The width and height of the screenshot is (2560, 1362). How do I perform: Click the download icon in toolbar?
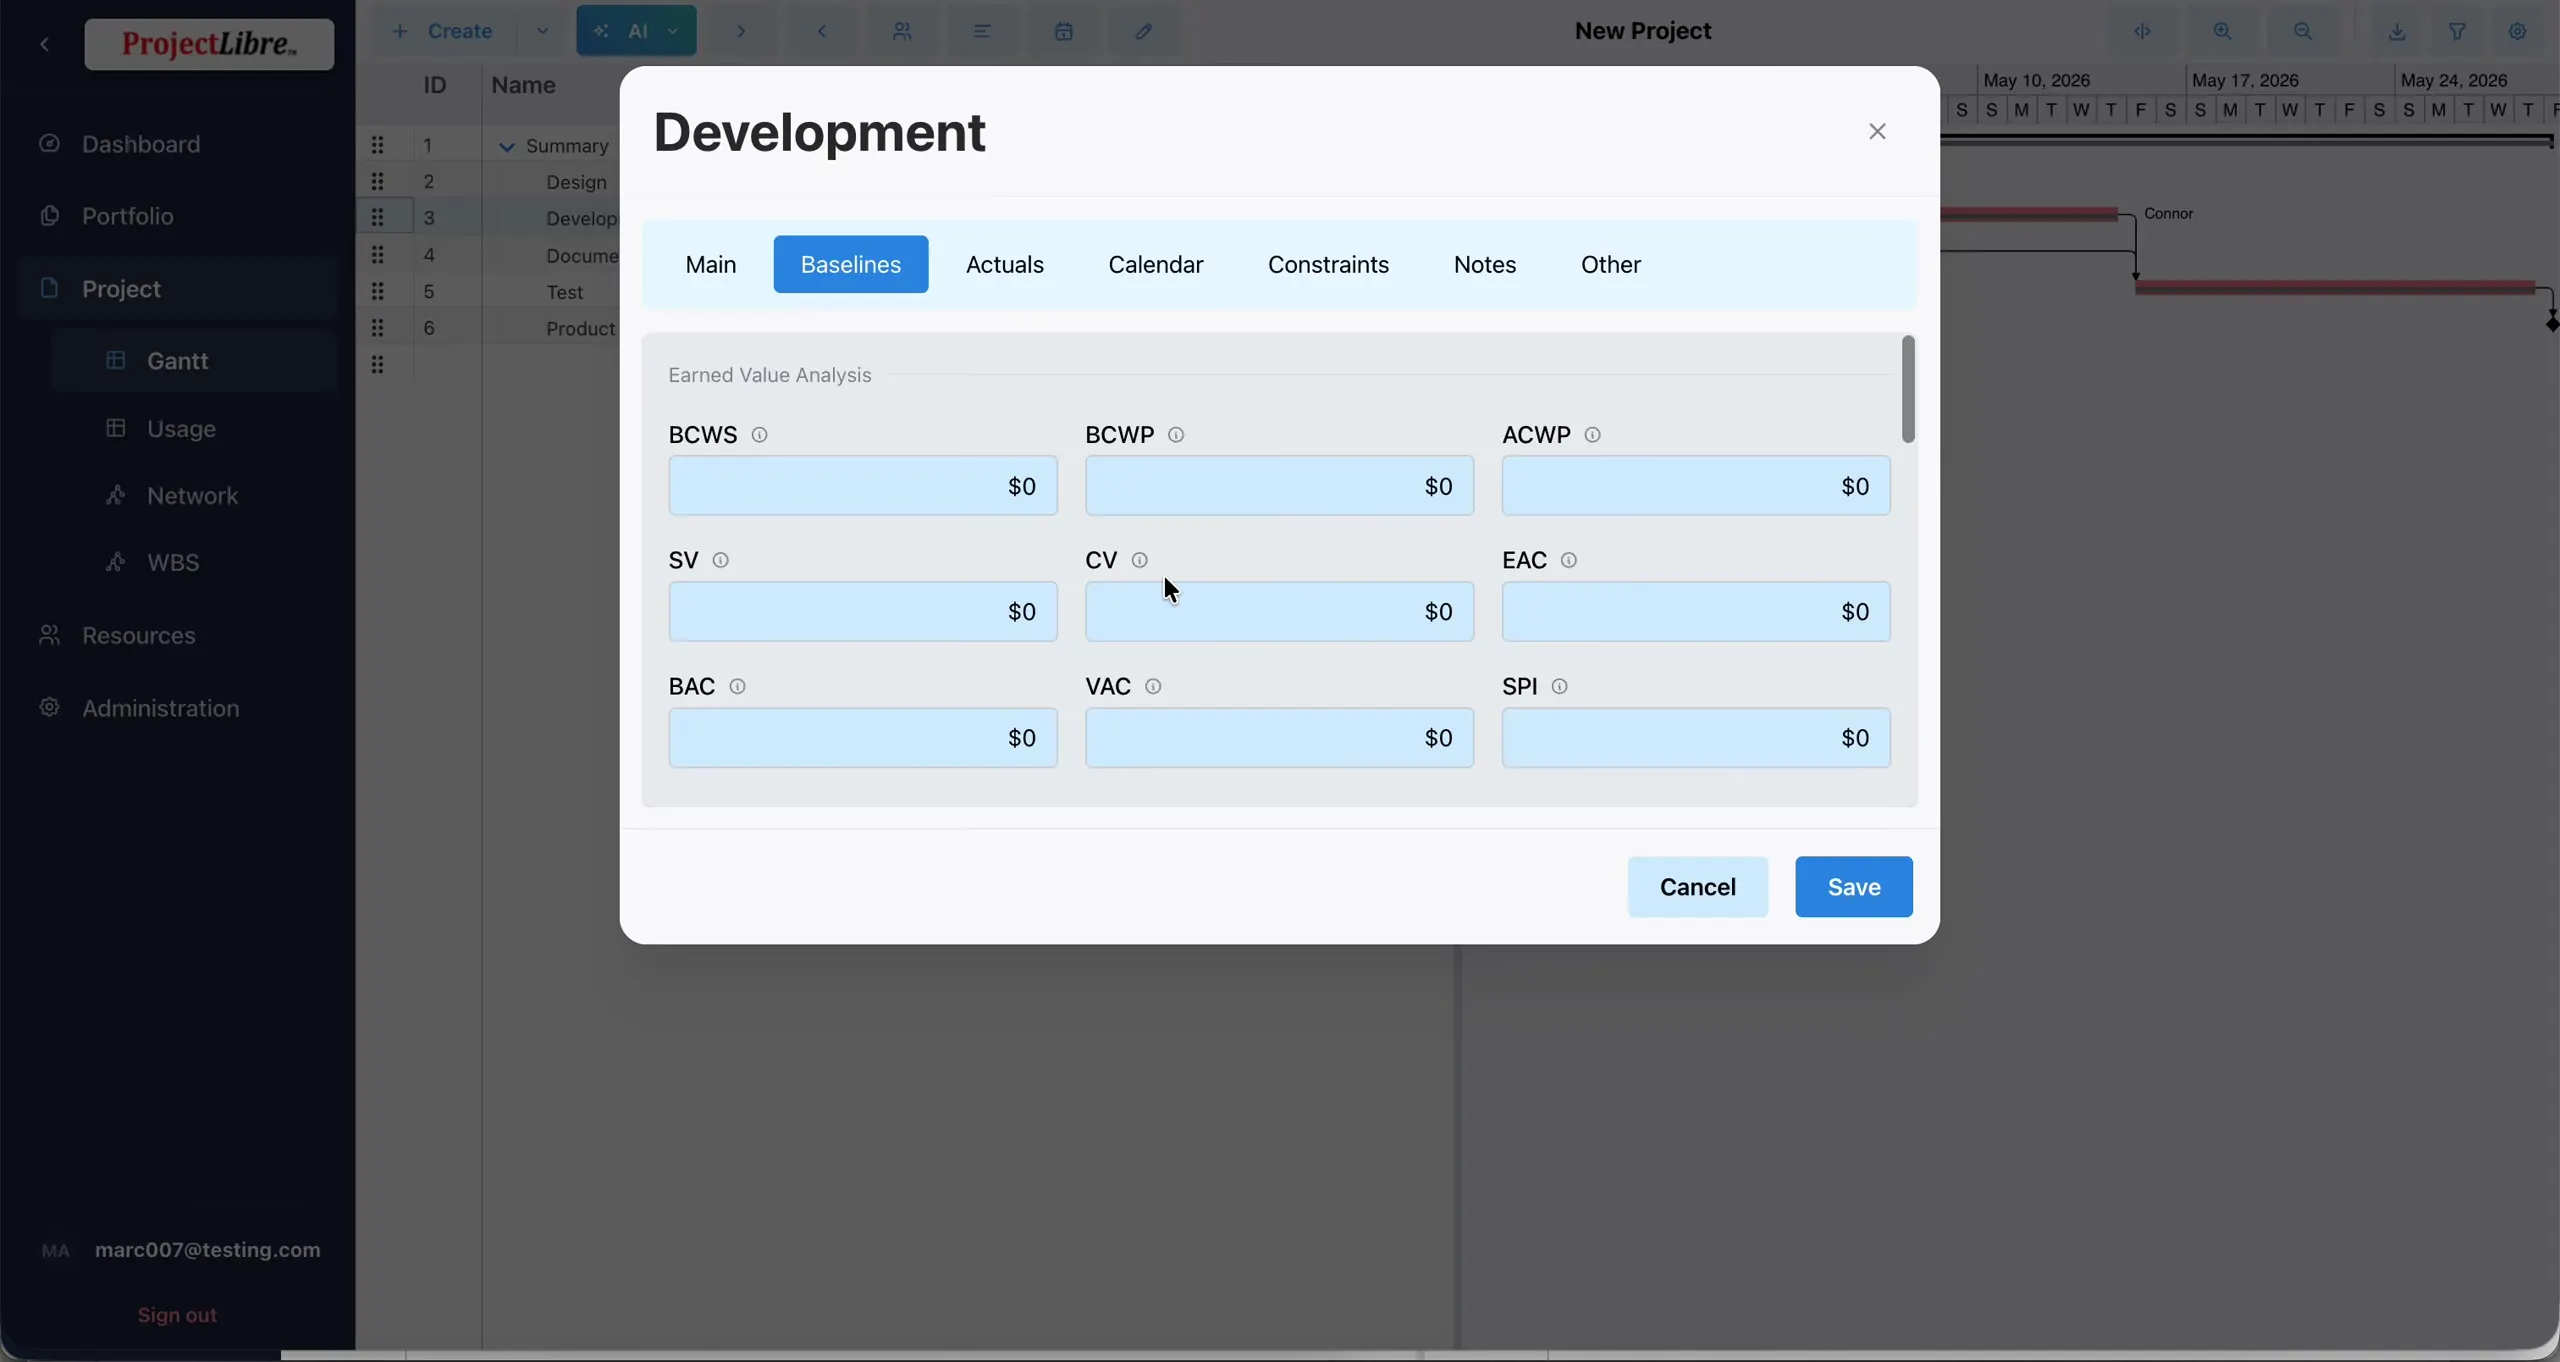tap(2397, 31)
